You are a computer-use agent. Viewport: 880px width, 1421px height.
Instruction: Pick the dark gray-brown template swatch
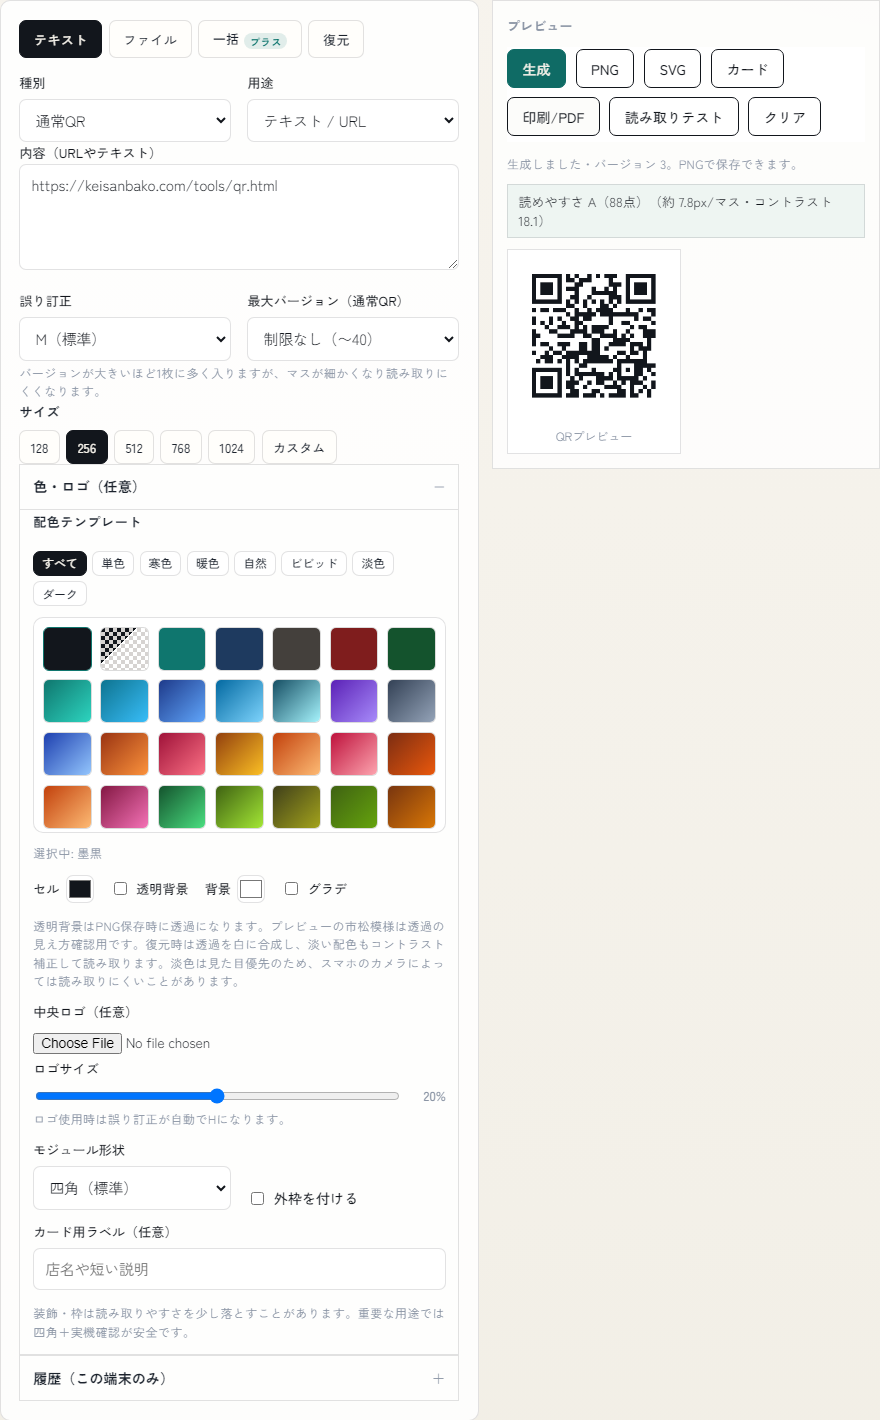click(x=297, y=649)
